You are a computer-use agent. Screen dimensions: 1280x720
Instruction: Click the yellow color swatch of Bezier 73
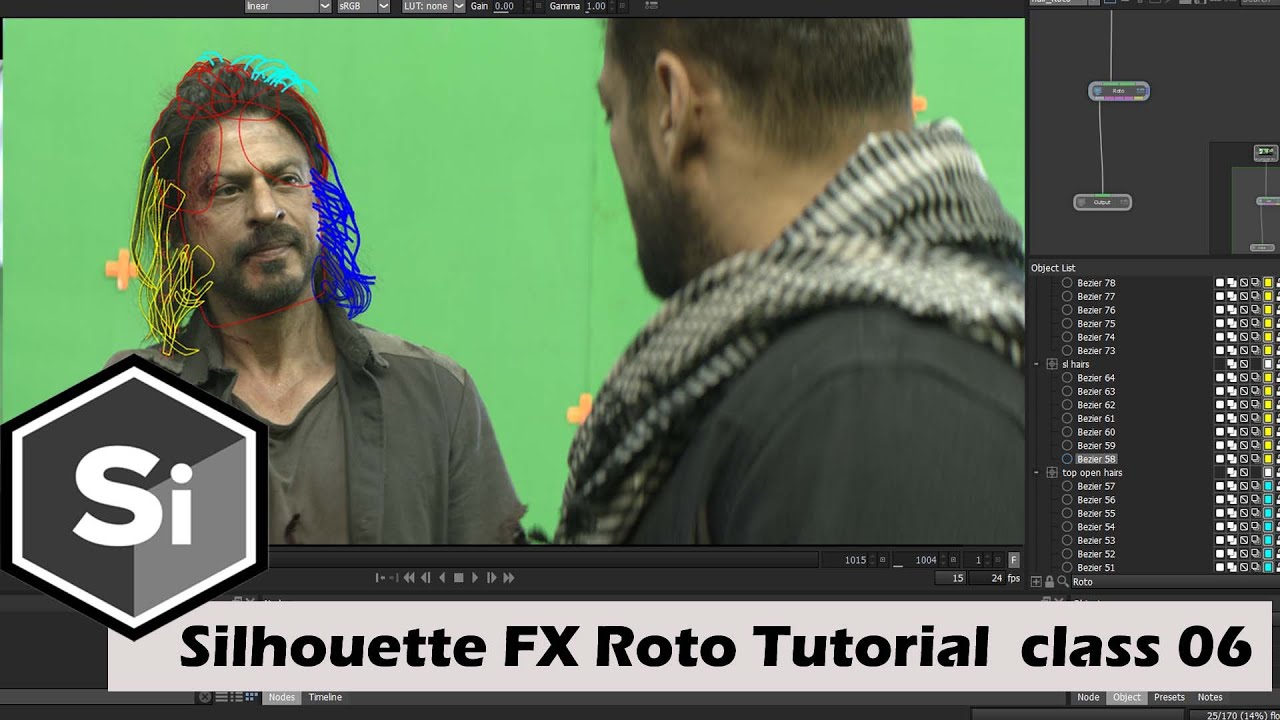(1268, 351)
